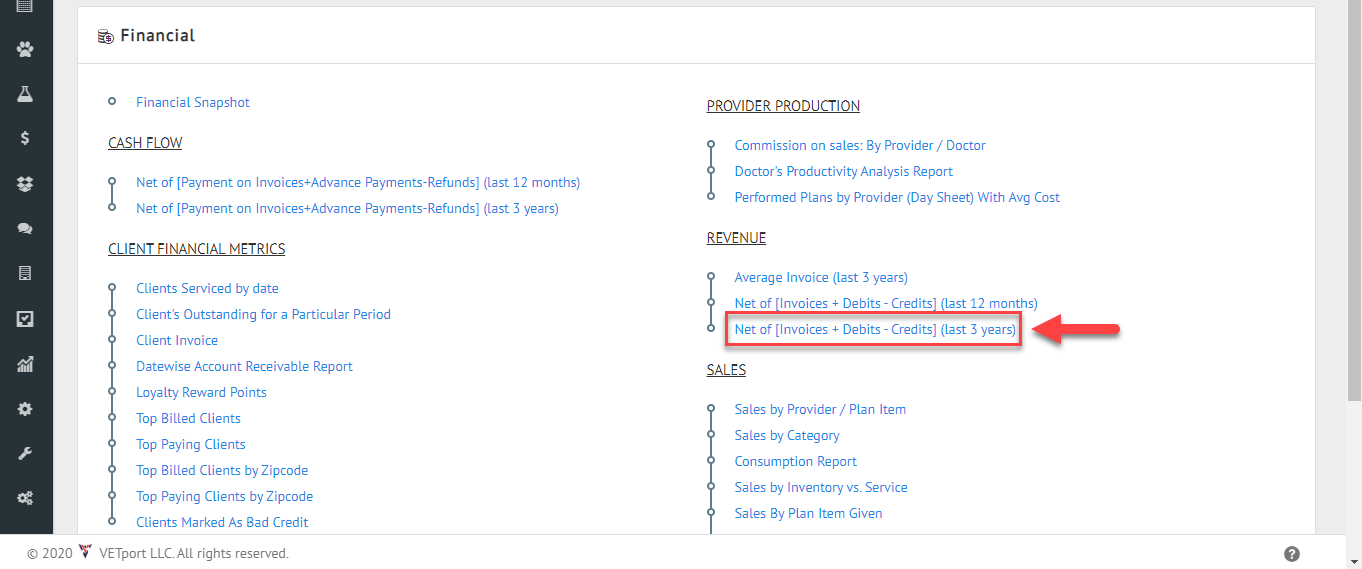Screen dimensions: 1362x569
Task: Open the wrench tools icon in sidebar
Action: tap(25, 453)
